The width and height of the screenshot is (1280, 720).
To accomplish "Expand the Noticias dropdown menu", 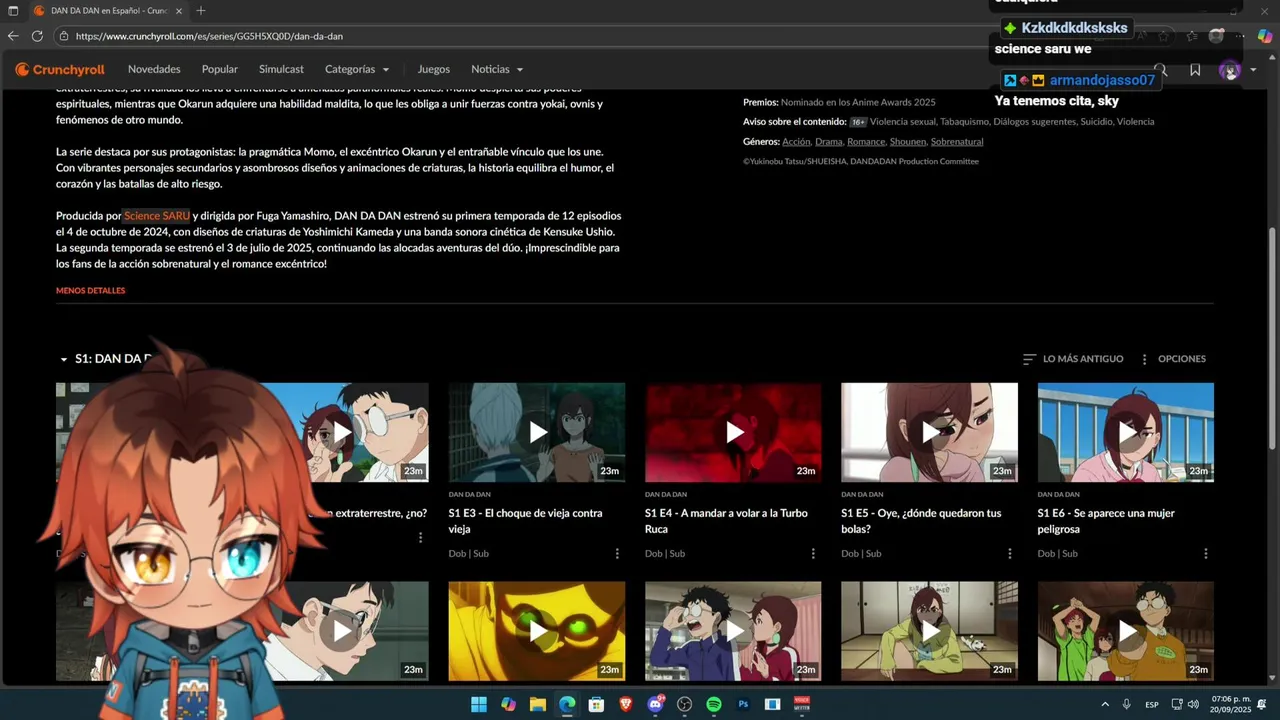I will (x=497, y=70).
